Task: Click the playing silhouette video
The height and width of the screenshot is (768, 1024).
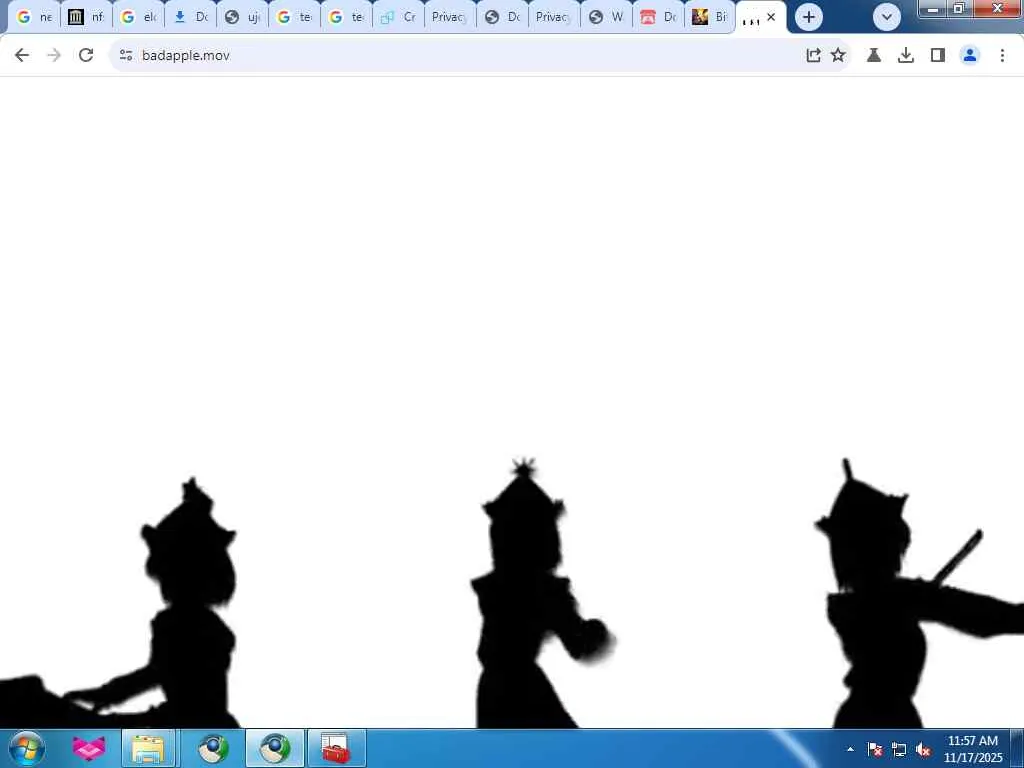Action: click(512, 402)
